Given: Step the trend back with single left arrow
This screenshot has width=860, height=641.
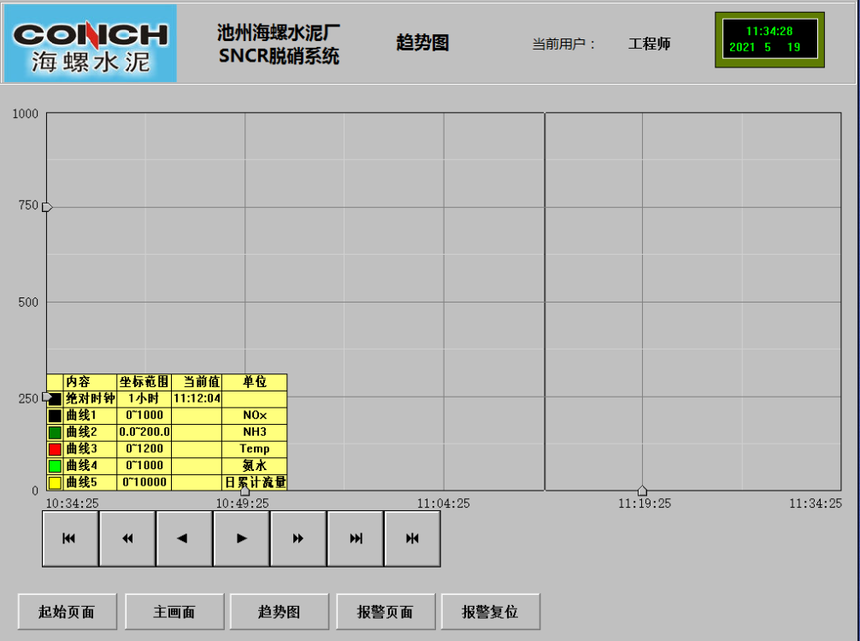Looking at the screenshot, I should coord(184,538).
